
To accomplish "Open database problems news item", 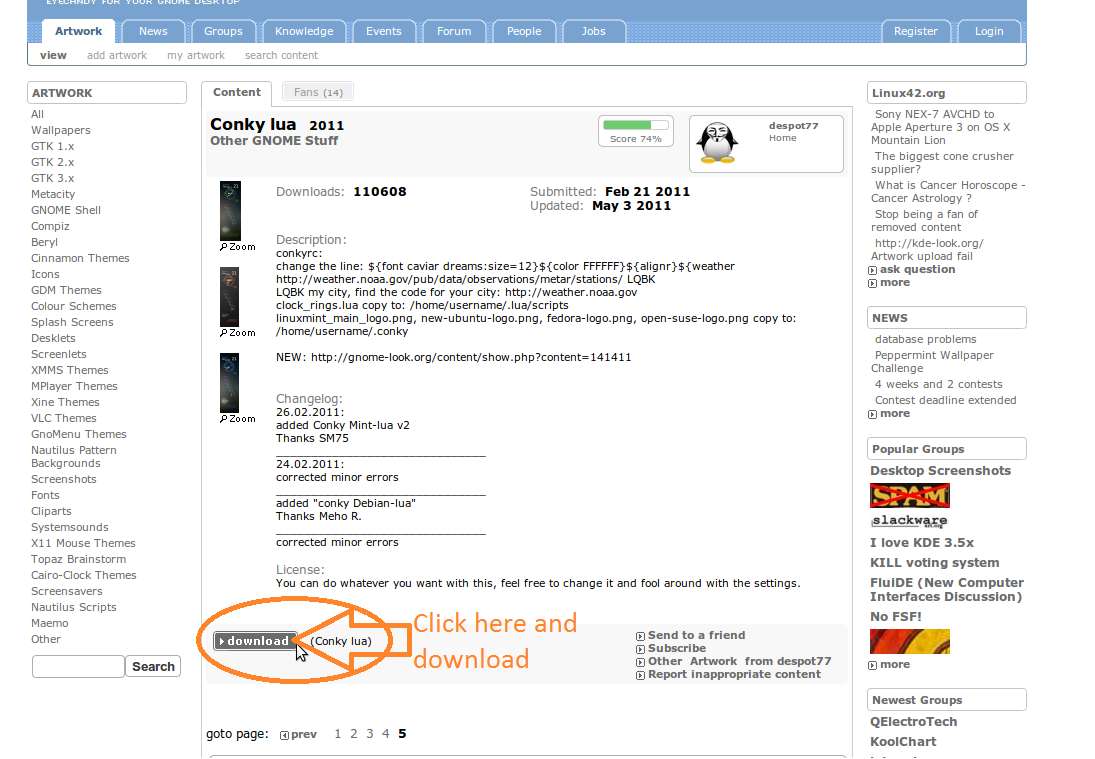I will [x=925, y=339].
